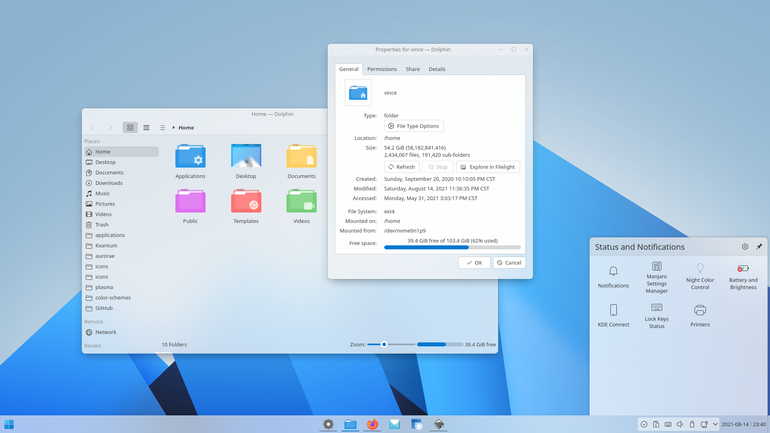Pin the Status and Notifications popup open

pos(759,246)
